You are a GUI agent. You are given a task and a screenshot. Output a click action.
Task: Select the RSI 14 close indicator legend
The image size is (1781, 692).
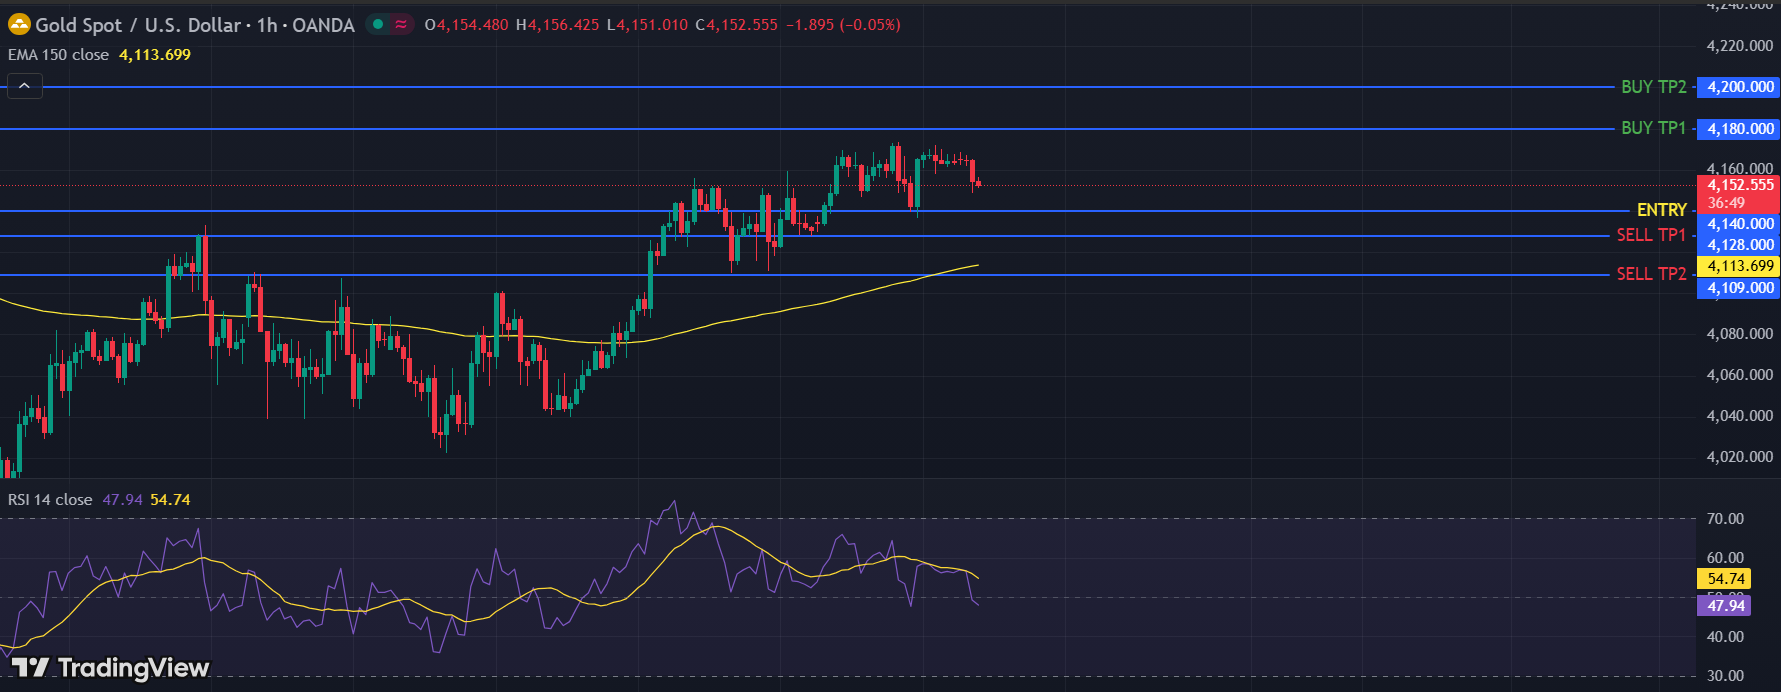[50, 500]
